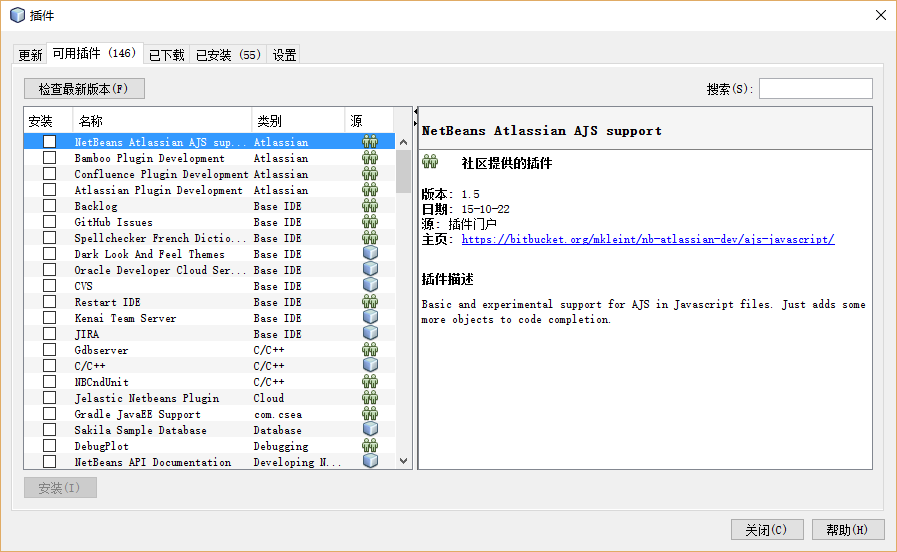897x552 pixels.
Task: Click source icon for Sakila Sample Database
Action: tap(370, 430)
